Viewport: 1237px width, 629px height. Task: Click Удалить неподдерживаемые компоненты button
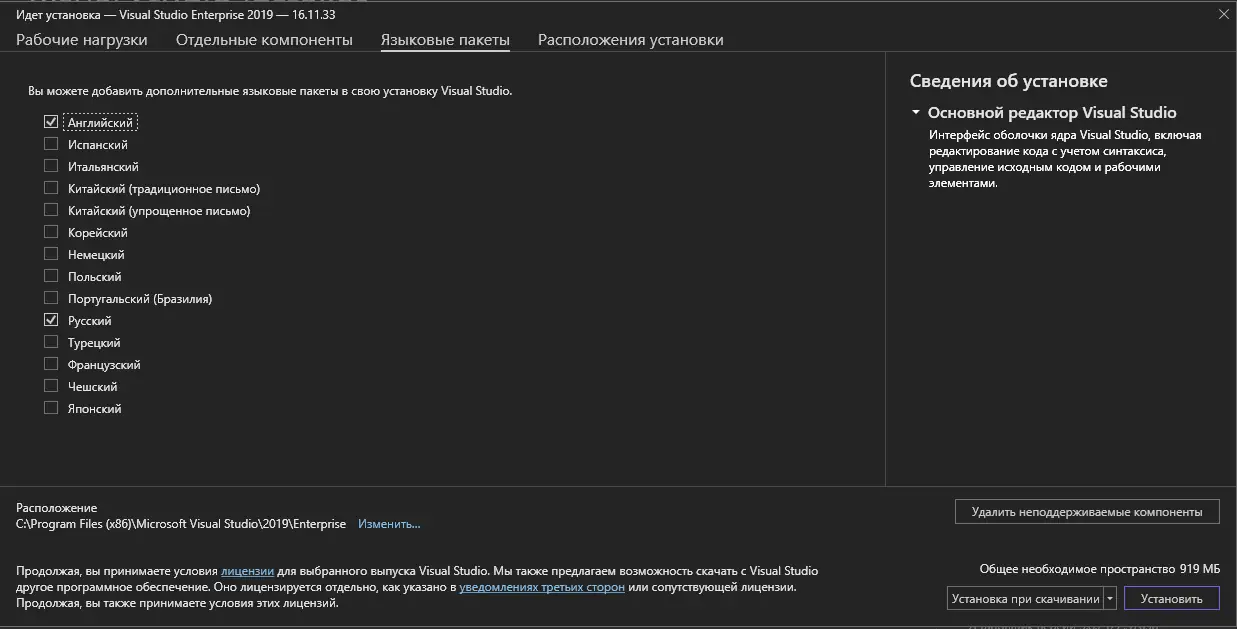[x=1086, y=511]
